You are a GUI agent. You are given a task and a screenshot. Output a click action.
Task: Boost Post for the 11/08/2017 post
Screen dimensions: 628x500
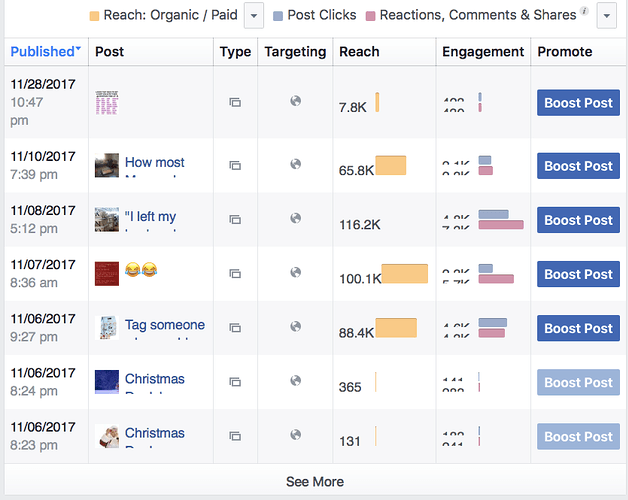coord(578,220)
